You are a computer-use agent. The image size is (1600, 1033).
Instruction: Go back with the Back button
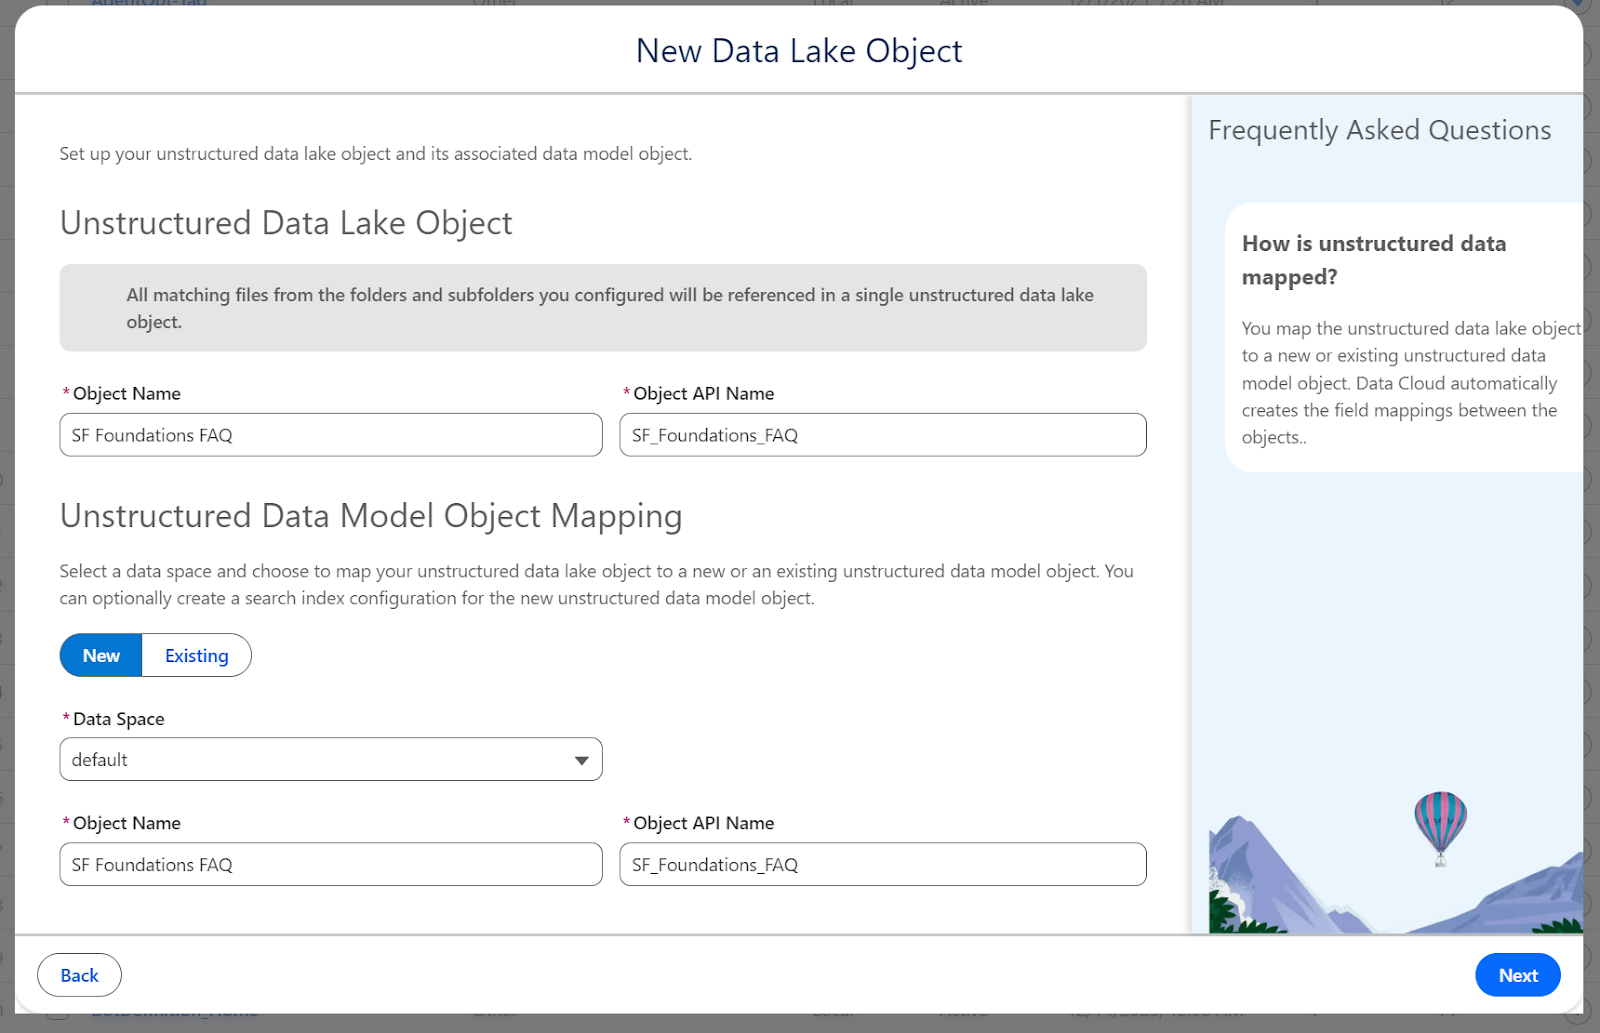(79, 976)
